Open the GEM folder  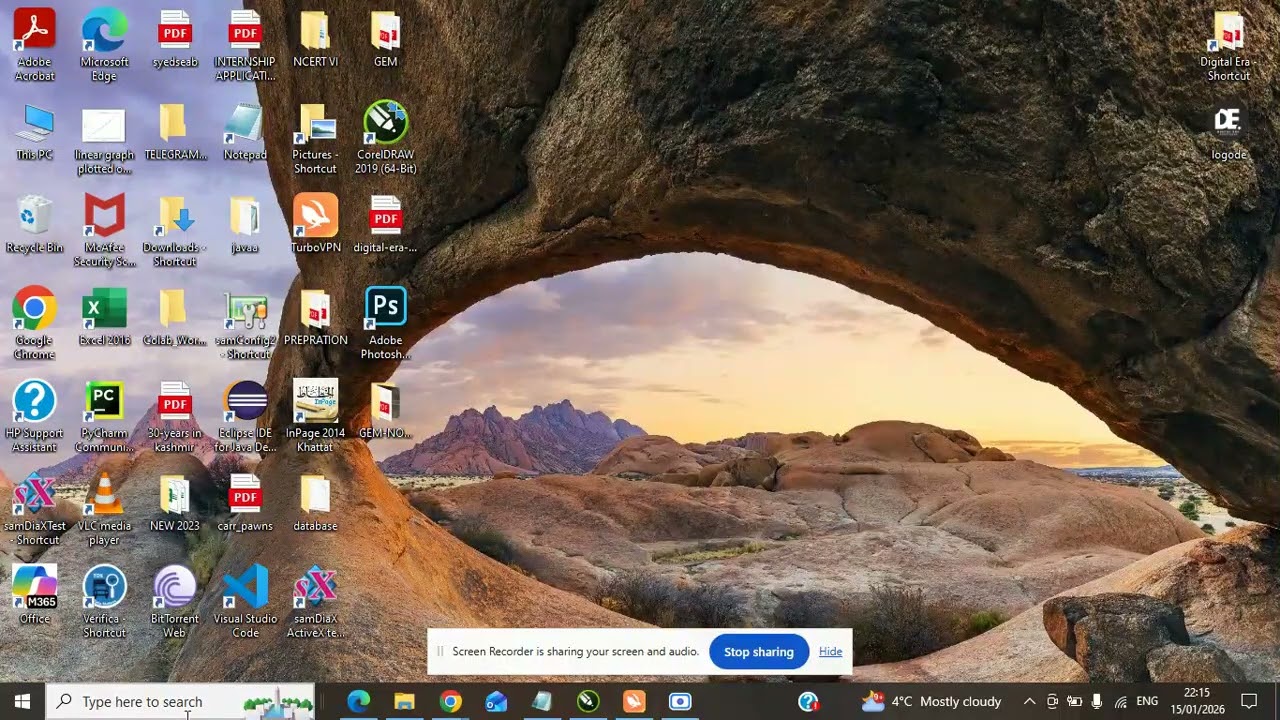[385, 40]
